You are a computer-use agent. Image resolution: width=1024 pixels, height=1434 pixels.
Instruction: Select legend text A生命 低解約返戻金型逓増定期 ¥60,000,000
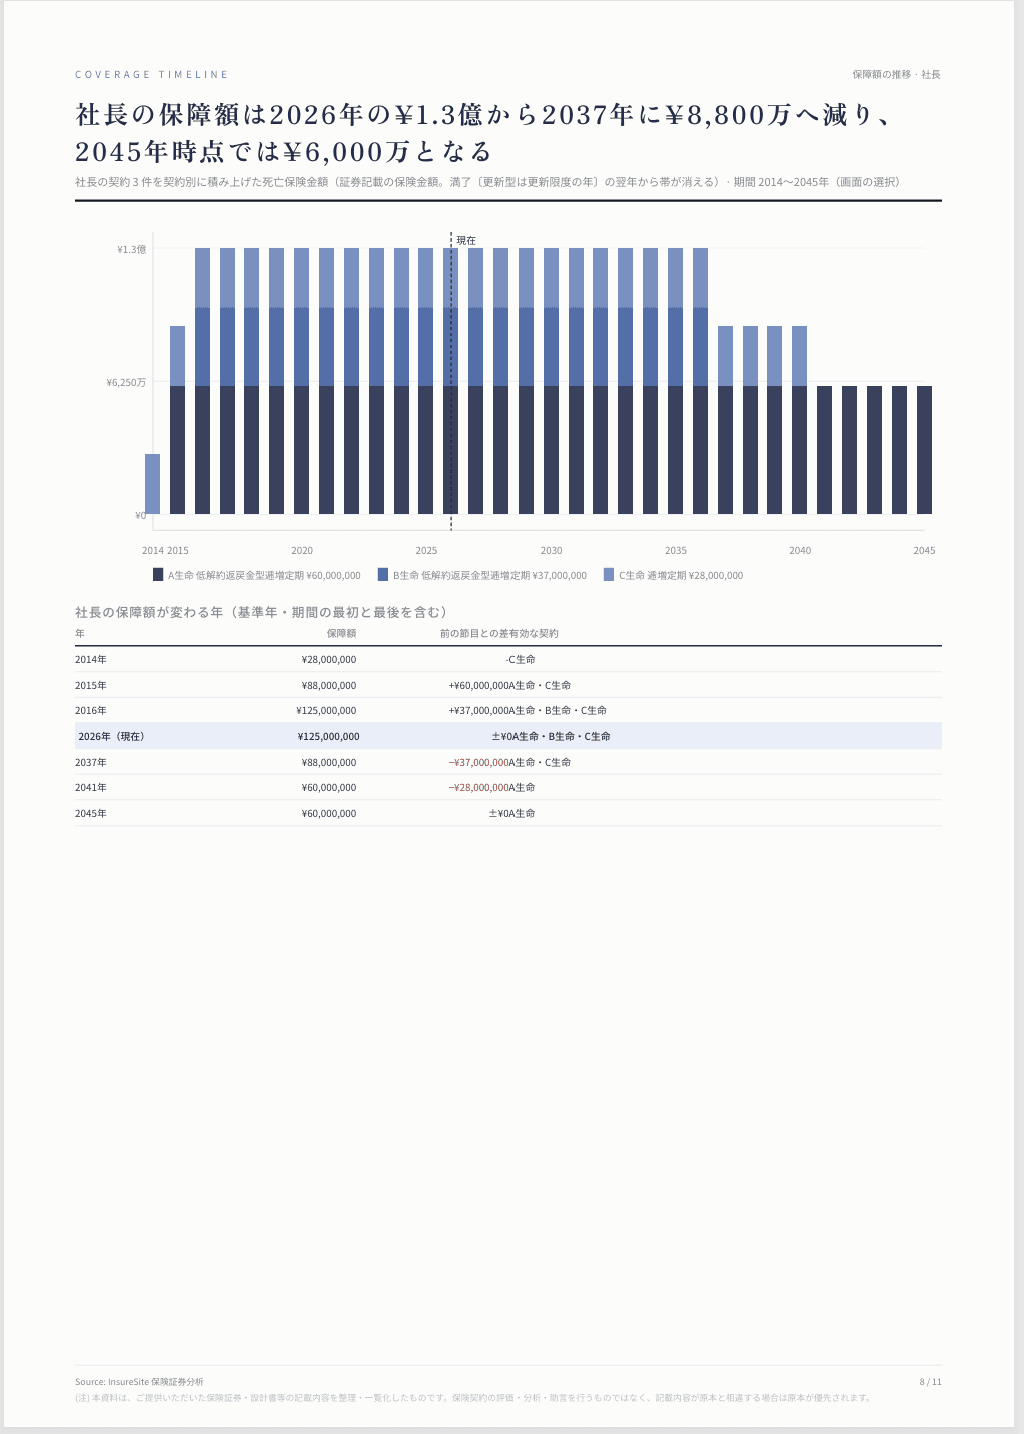point(264,576)
